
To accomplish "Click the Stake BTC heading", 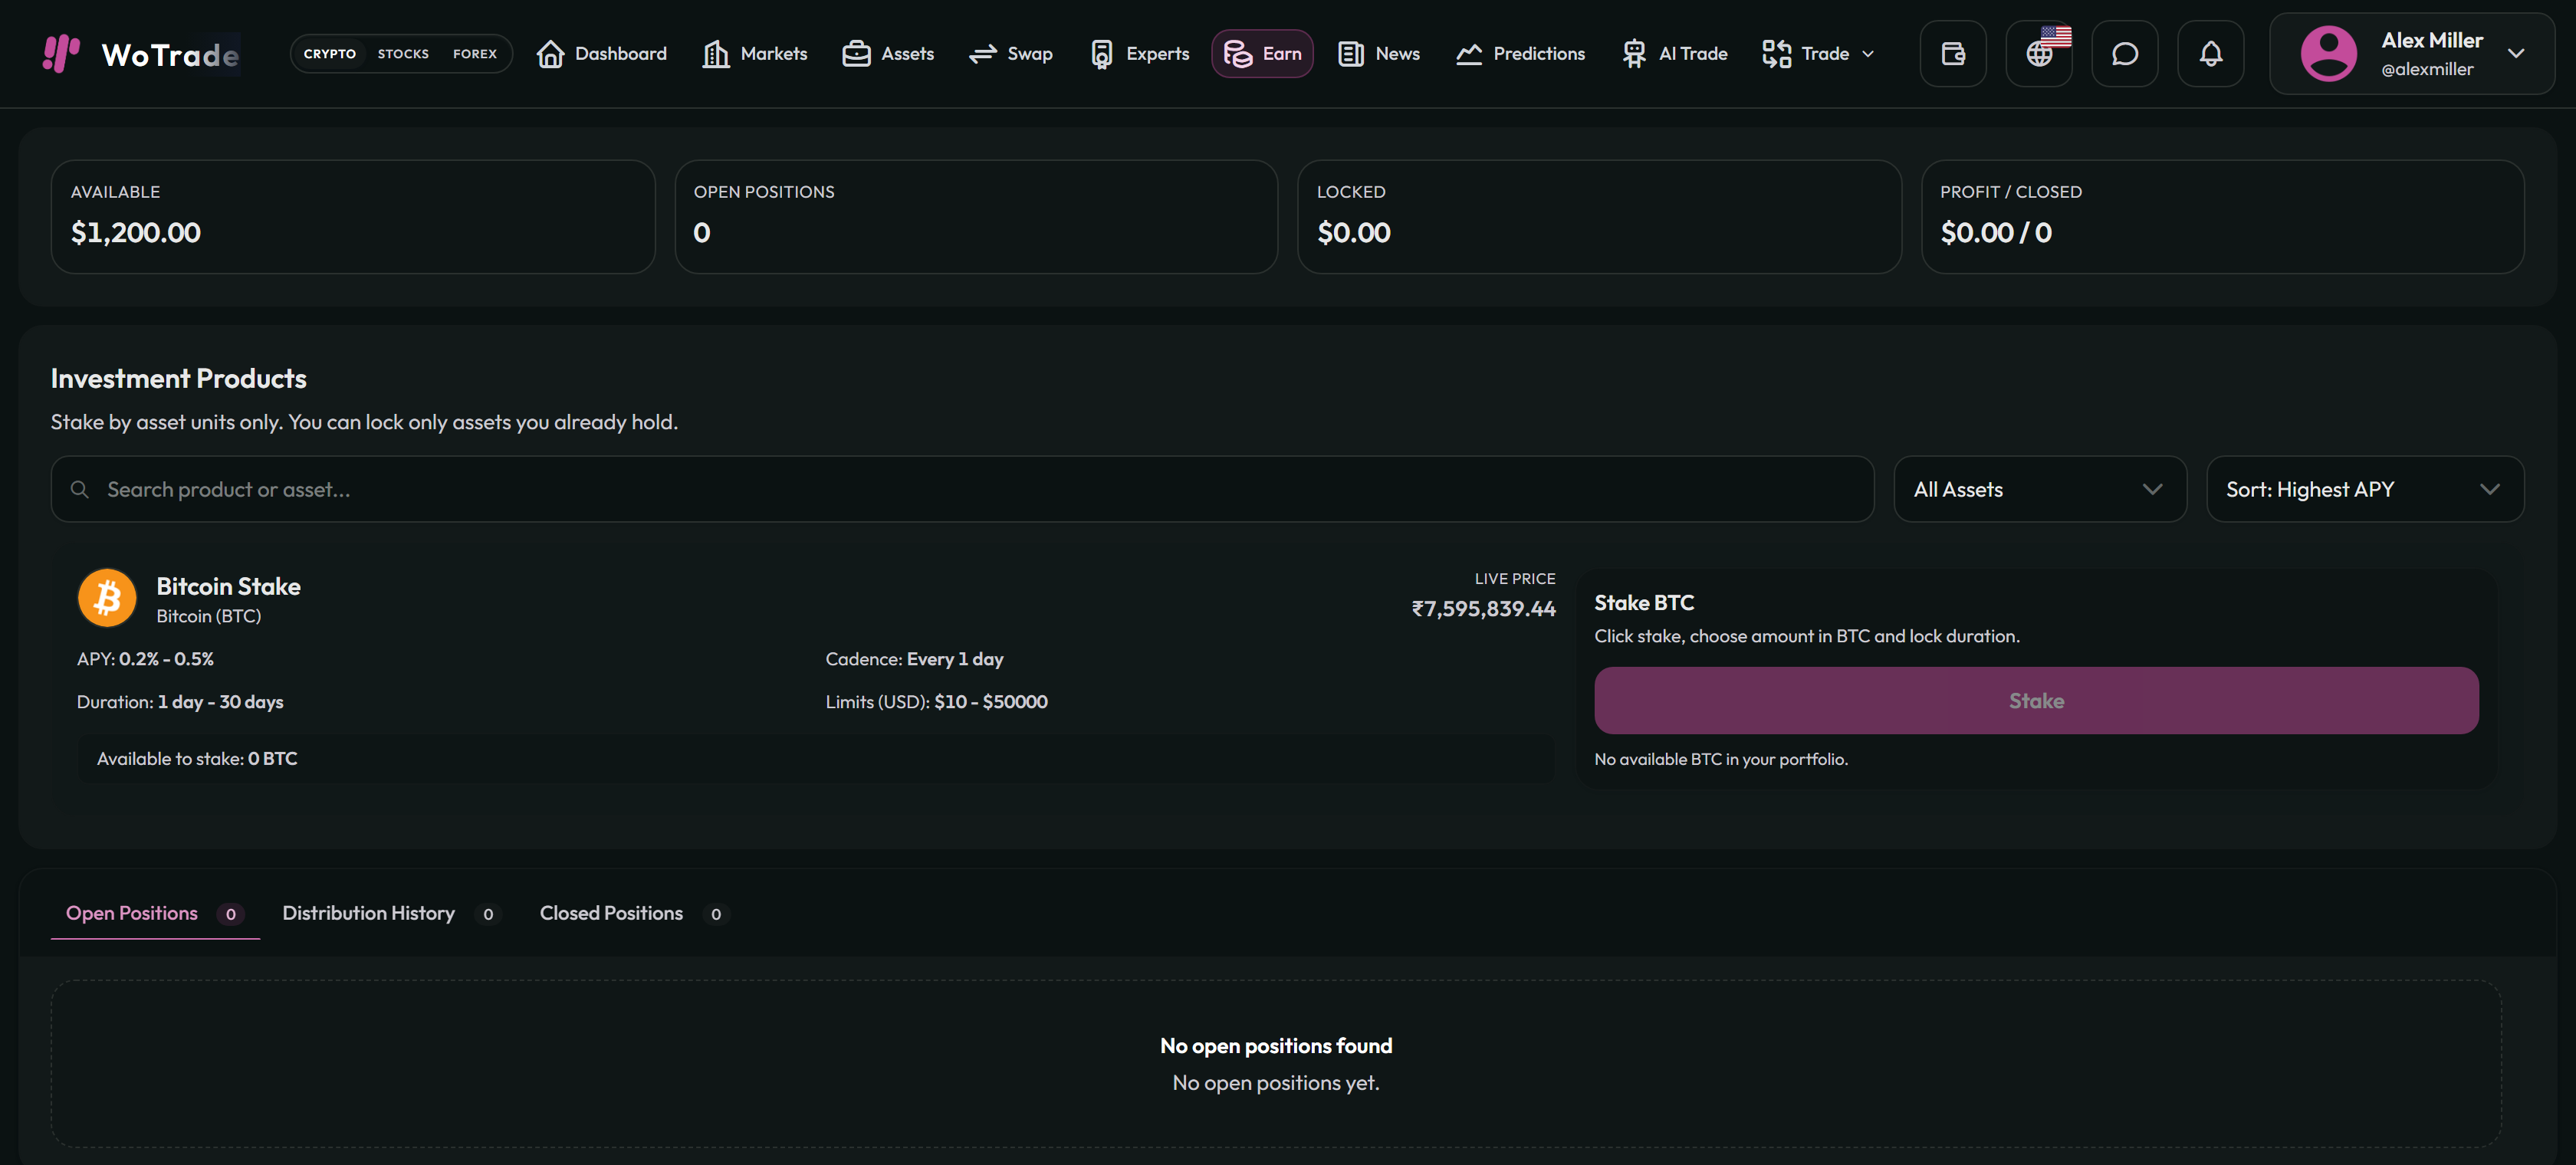I will point(1643,602).
